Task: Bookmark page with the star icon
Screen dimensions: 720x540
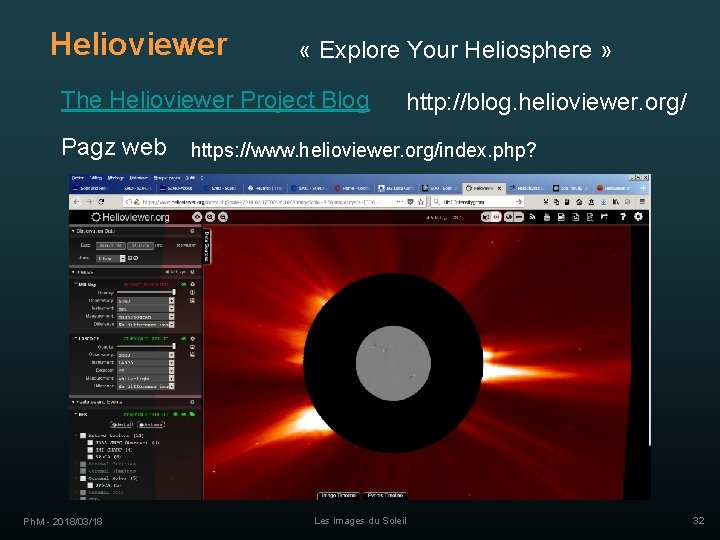Action: pos(421,202)
